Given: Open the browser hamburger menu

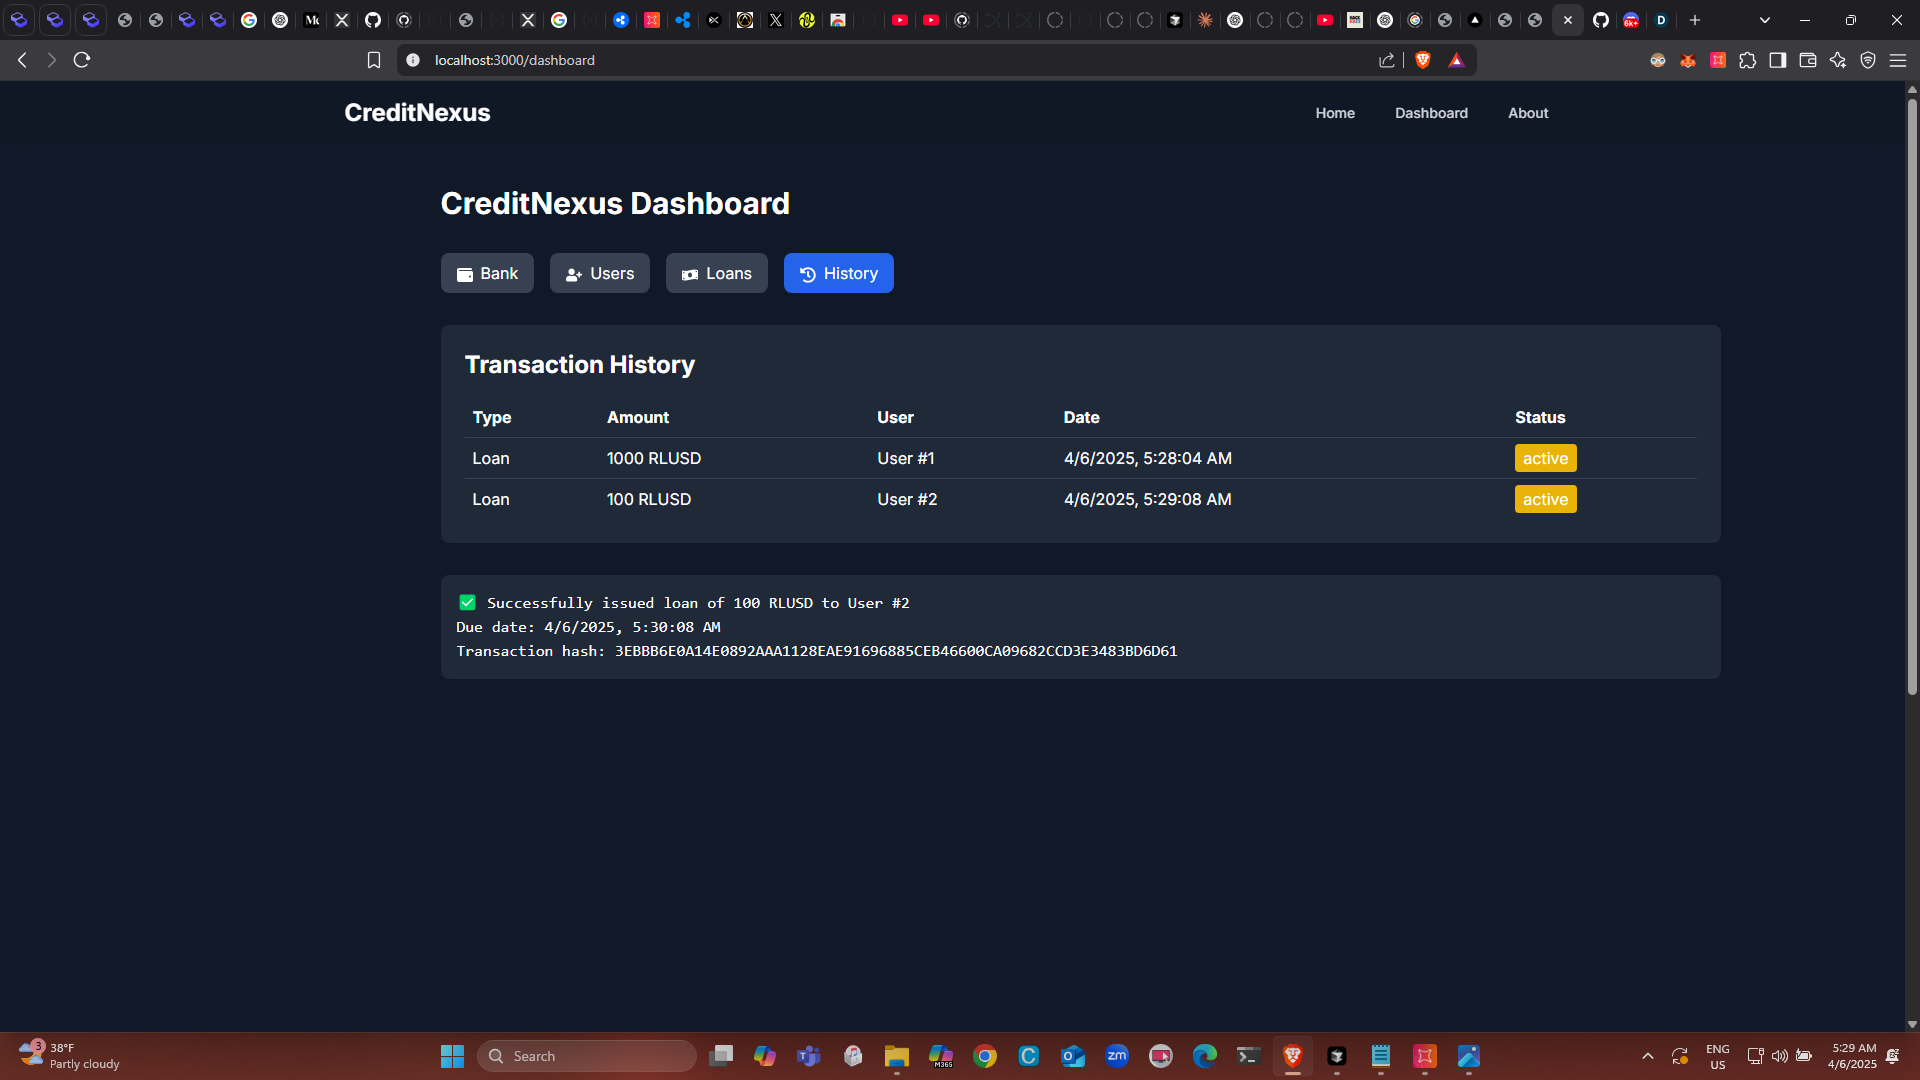Looking at the screenshot, I should [1898, 60].
